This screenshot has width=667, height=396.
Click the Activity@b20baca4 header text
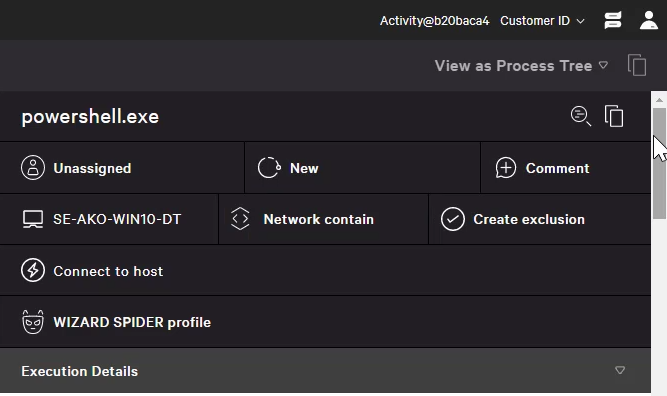click(x=434, y=21)
